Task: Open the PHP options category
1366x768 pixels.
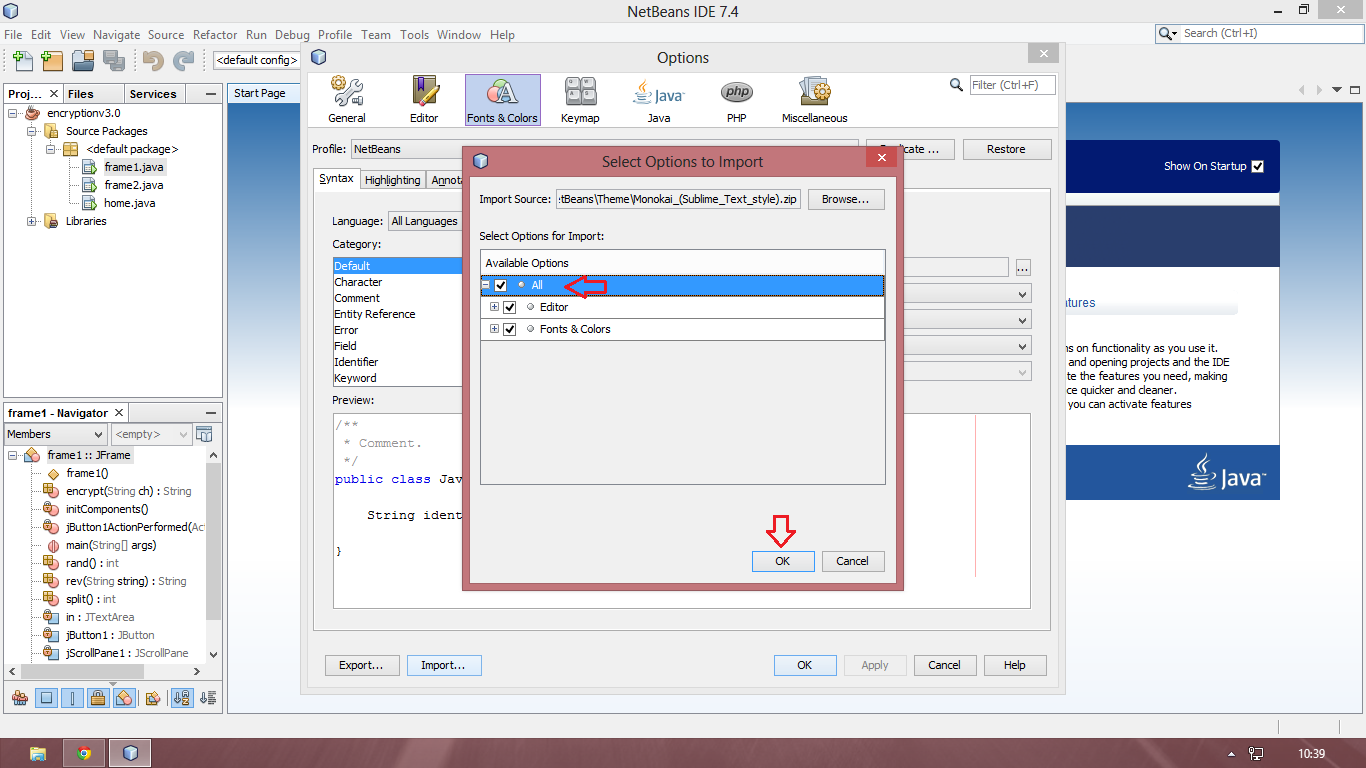Action: (x=736, y=99)
